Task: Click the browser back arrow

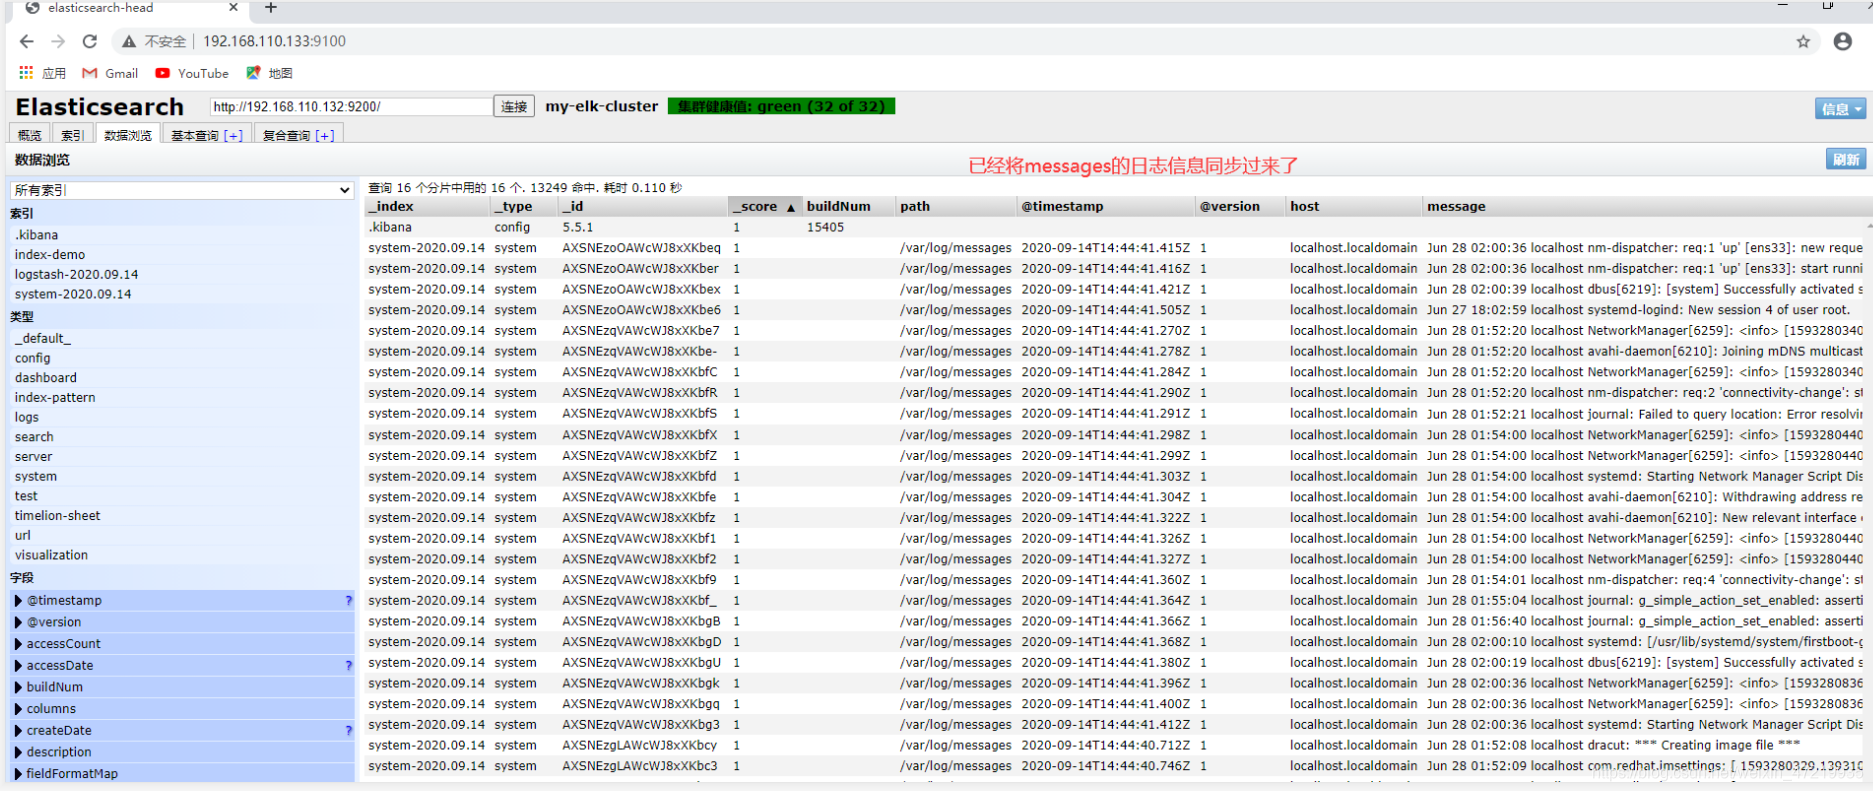Action: pos(27,41)
